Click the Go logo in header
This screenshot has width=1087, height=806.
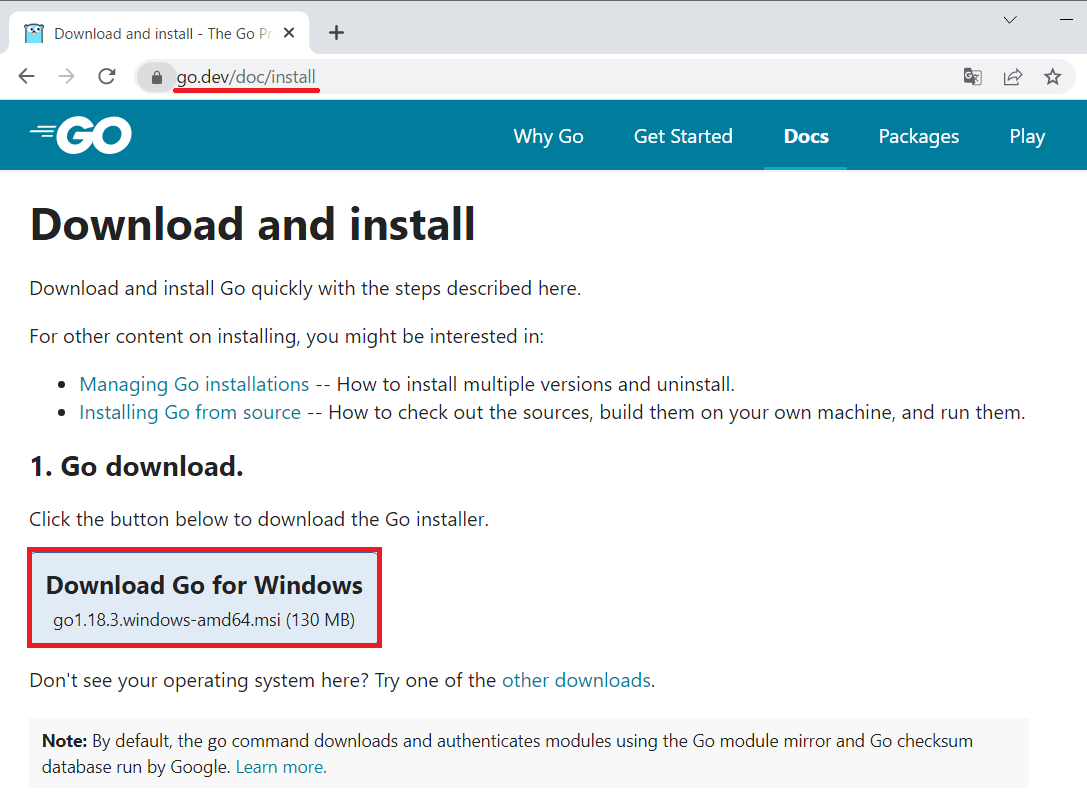click(80, 135)
